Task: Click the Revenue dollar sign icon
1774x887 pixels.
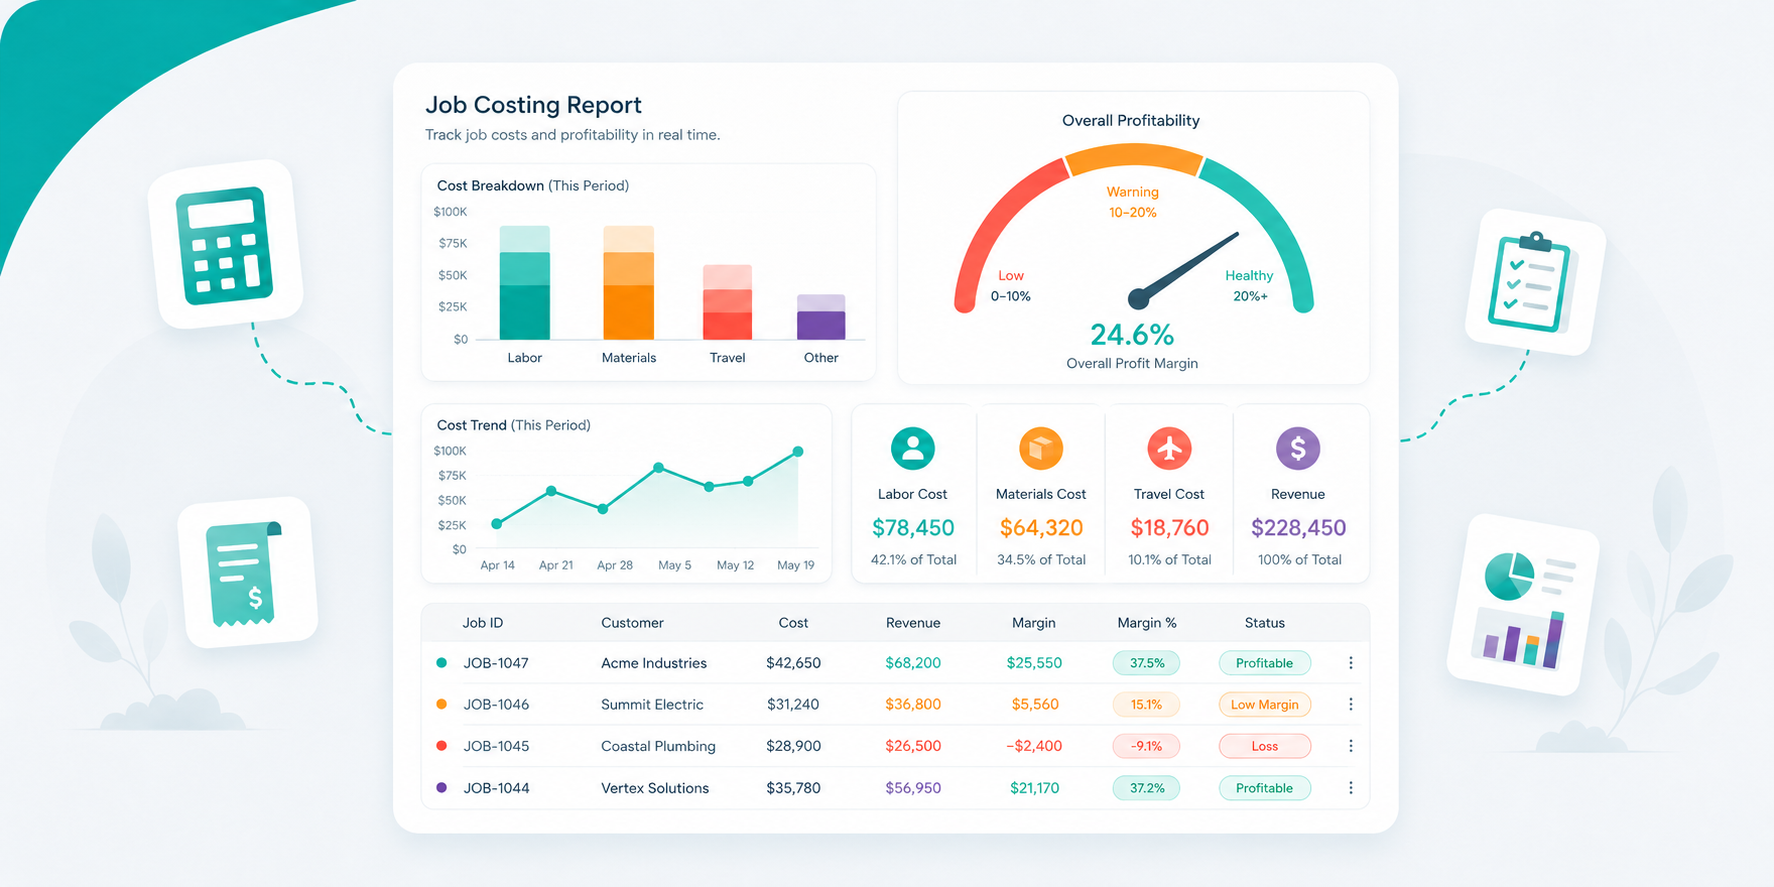Action: point(1298,449)
